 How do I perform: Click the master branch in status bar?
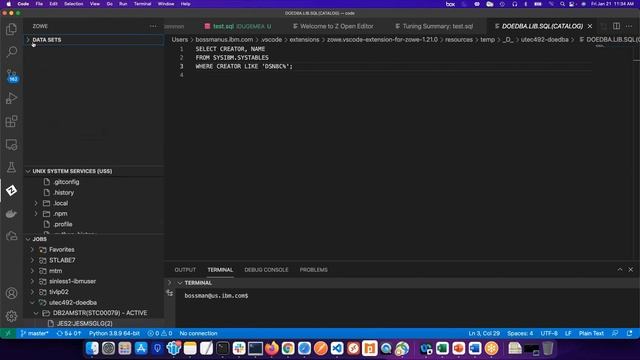point(35,333)
